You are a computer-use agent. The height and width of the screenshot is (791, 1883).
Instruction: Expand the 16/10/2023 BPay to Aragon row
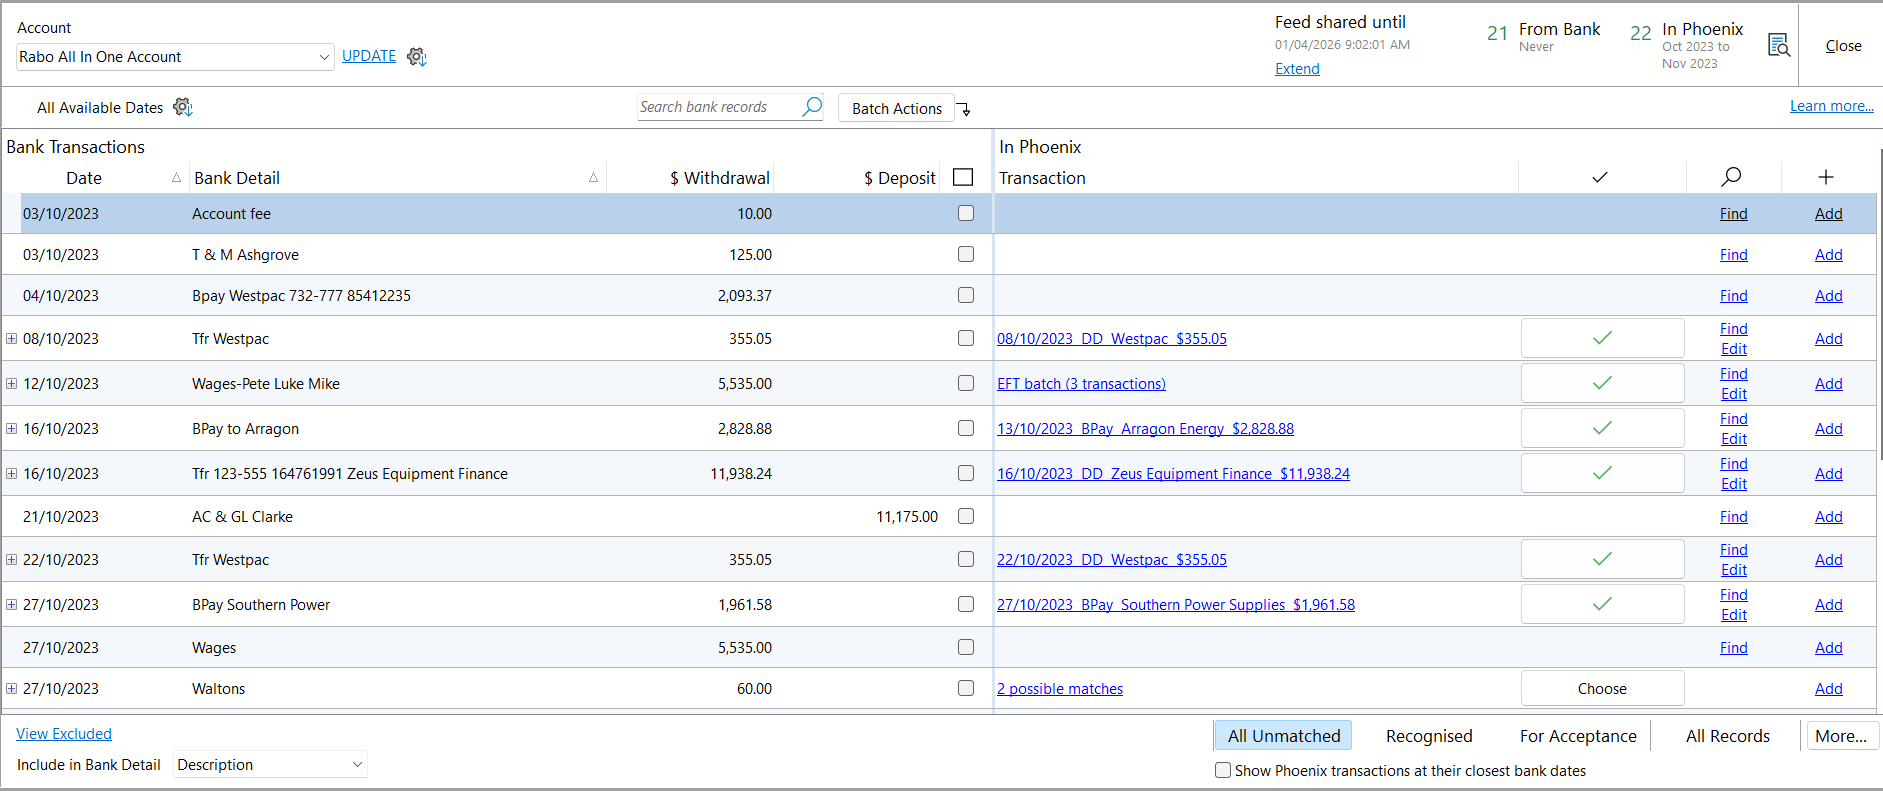12,428
